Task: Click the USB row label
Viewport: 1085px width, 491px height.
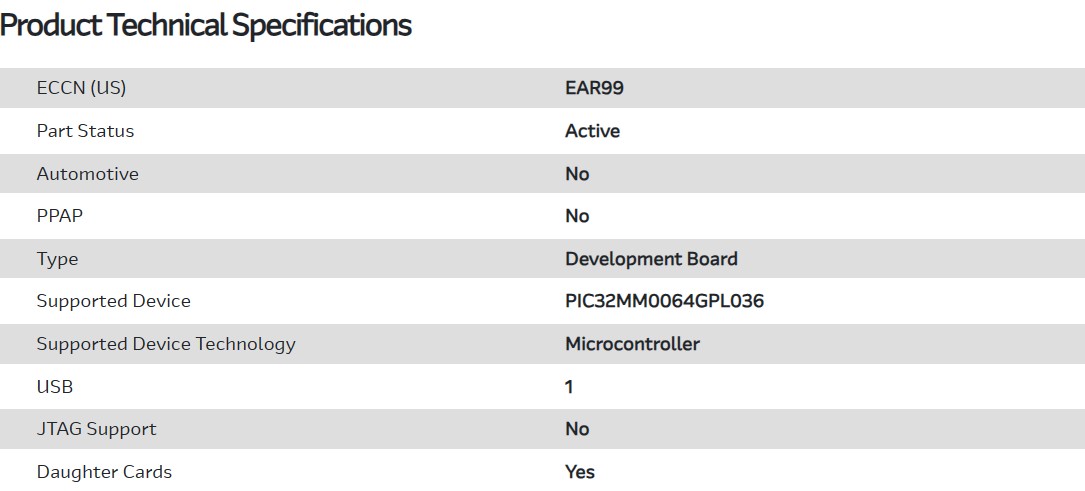Action: [x=55, y=386]
